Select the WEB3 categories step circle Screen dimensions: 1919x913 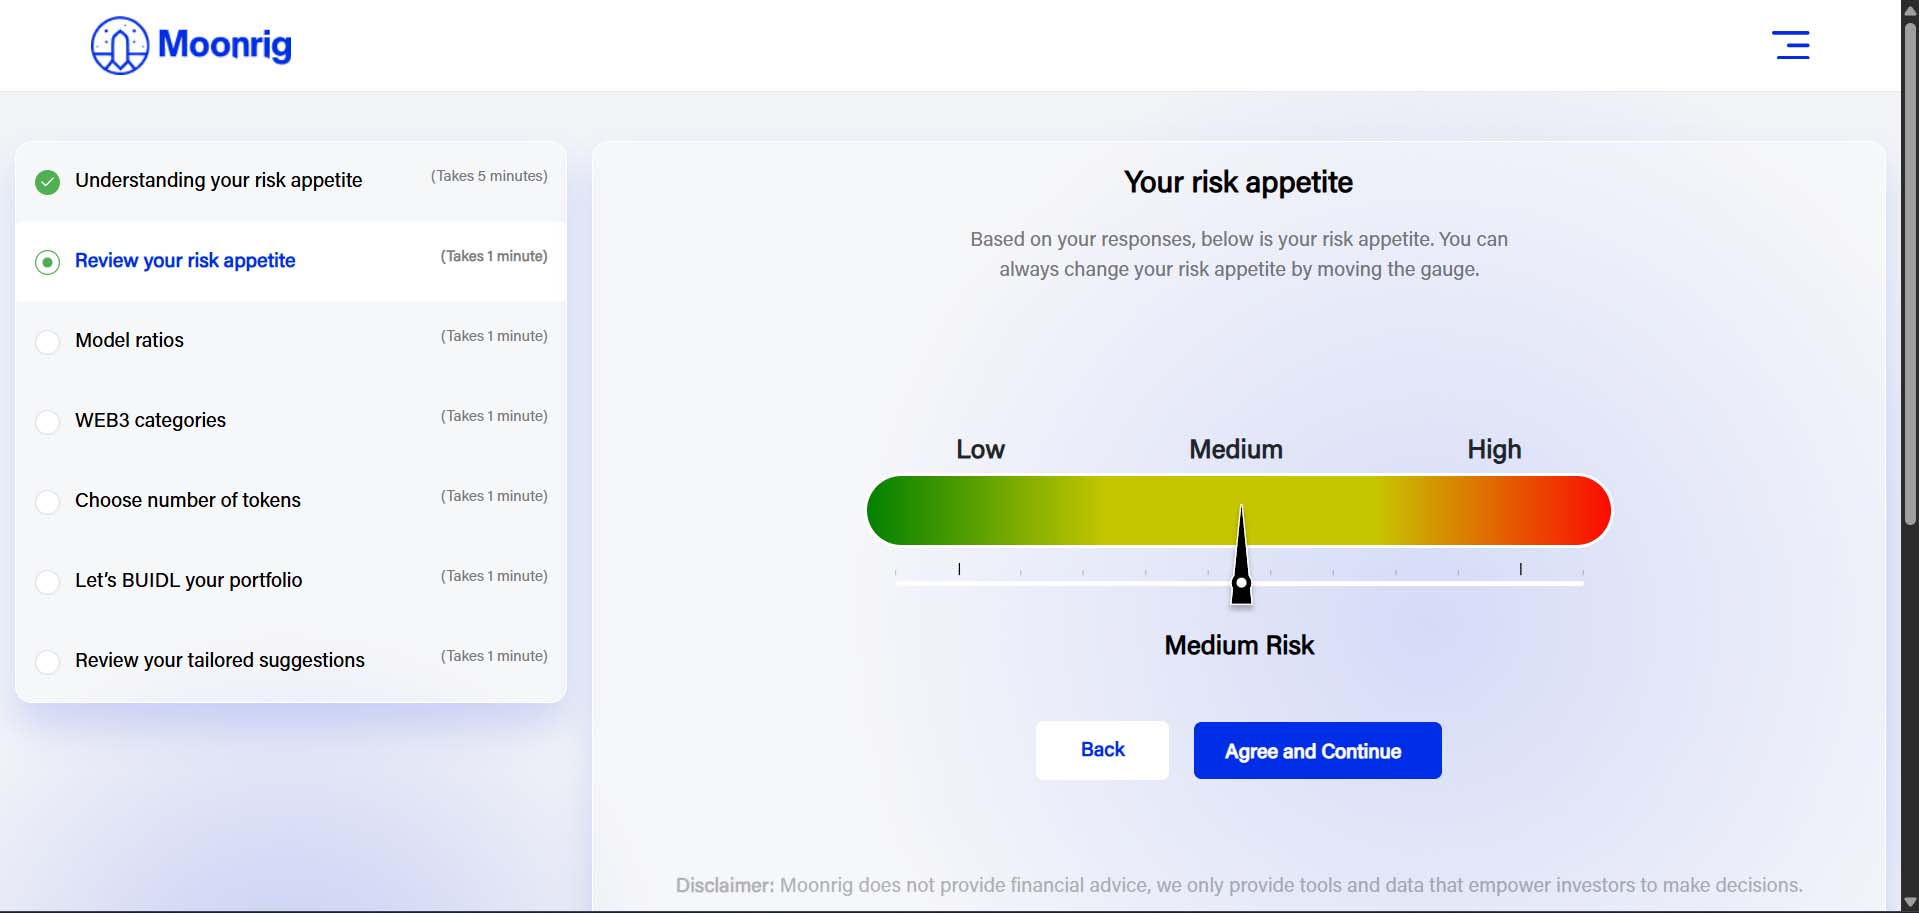[47, 422]
